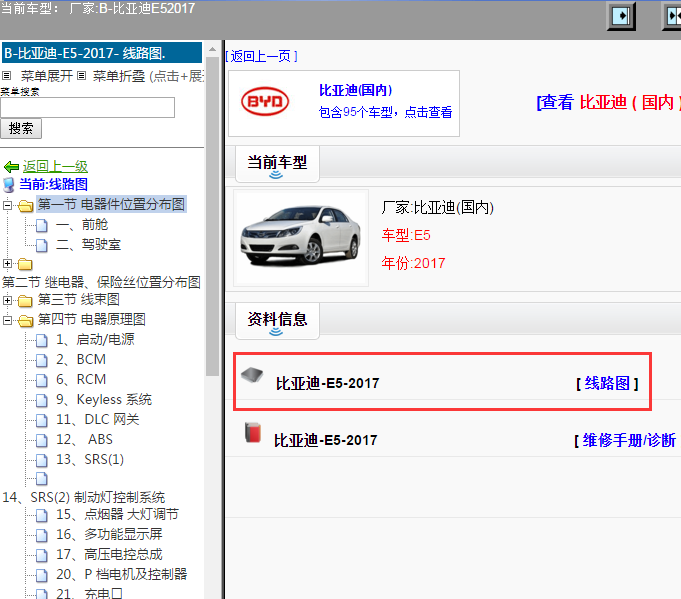Click the BYD brand logo
681x599 pixels.
coord(265,103)
